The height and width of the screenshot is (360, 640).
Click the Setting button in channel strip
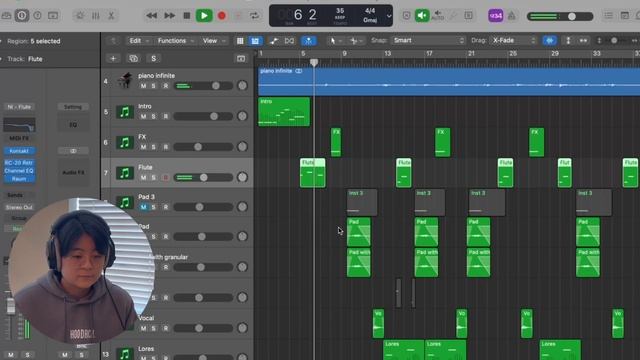coord(73,107)
